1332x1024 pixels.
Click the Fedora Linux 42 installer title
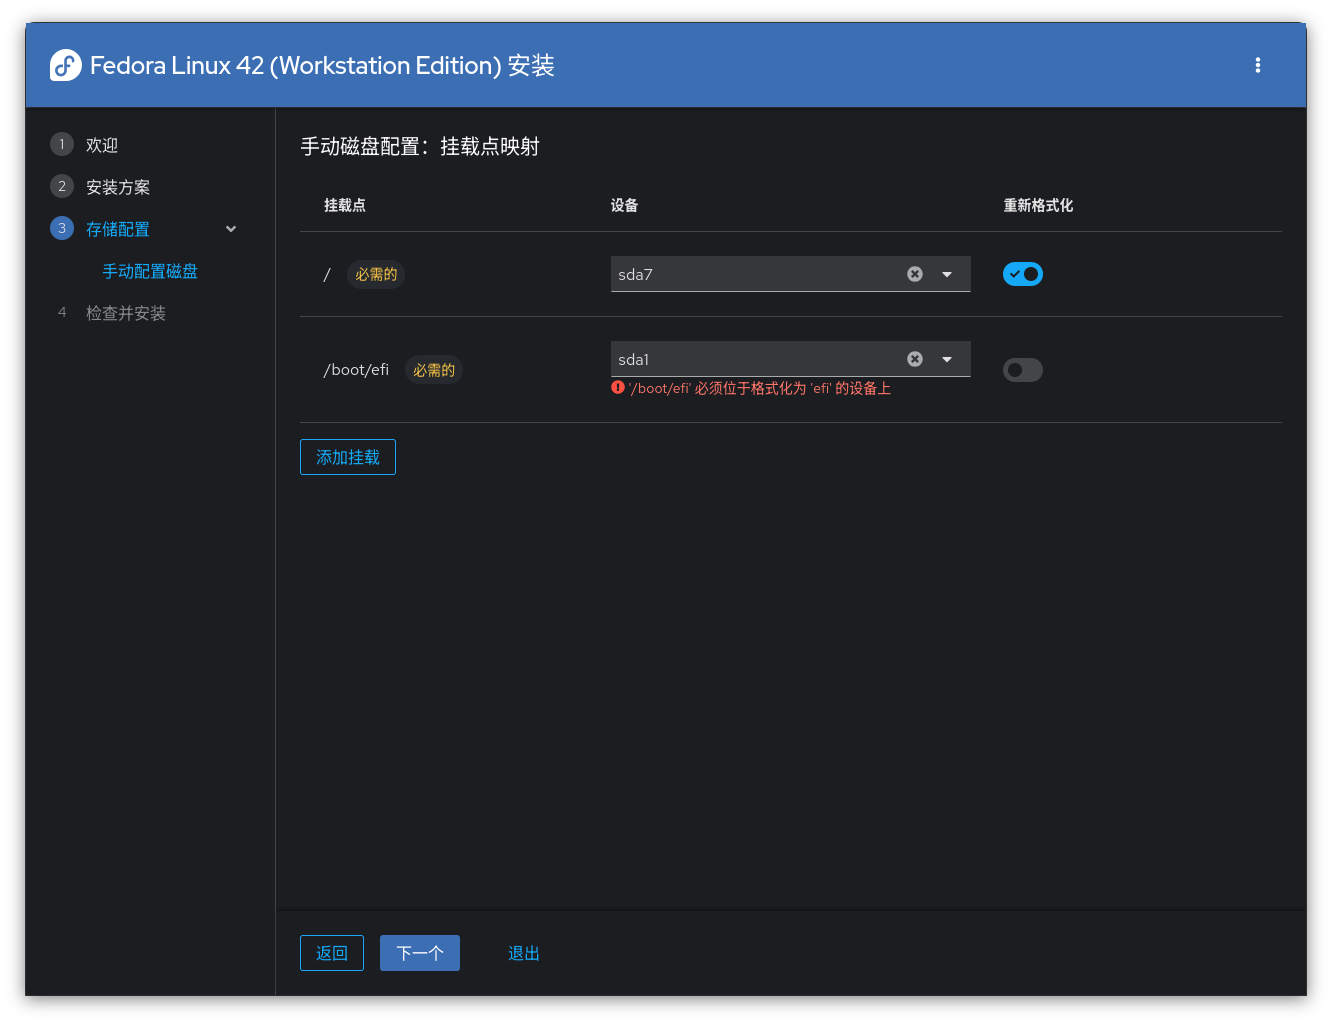[322, 65]
